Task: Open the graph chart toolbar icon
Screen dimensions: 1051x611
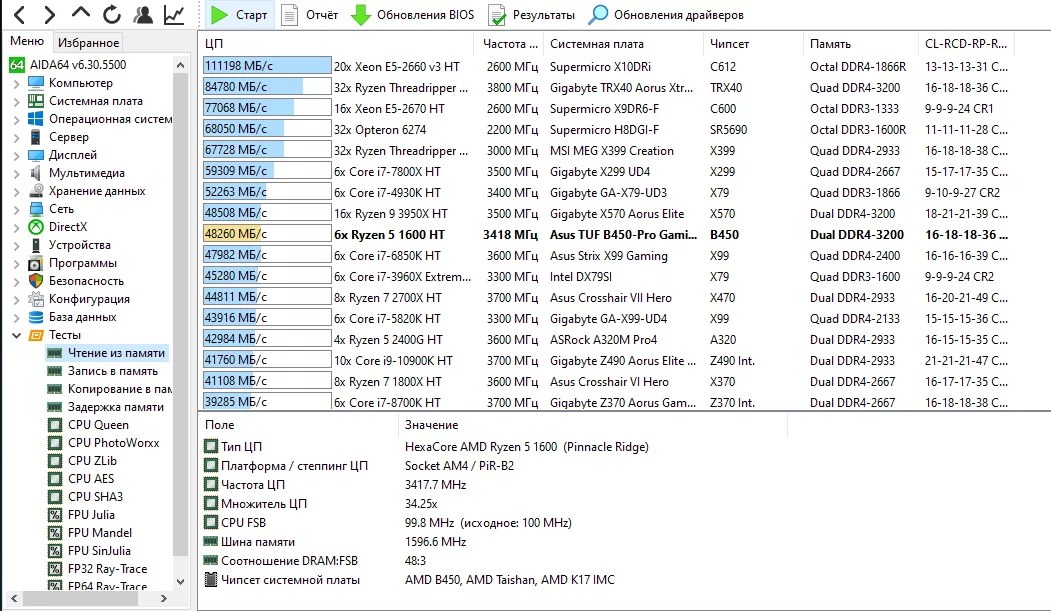Action: point(174,15)
